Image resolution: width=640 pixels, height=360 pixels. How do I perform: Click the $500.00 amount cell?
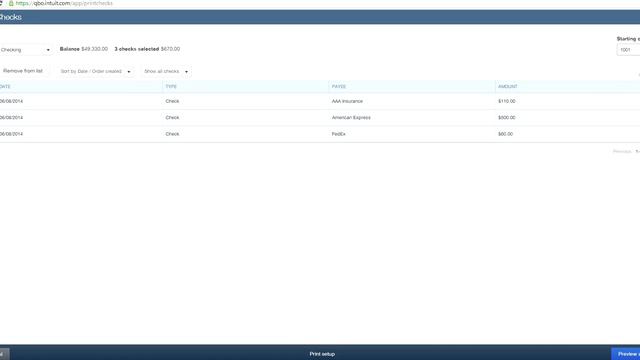tap(507, 118)
